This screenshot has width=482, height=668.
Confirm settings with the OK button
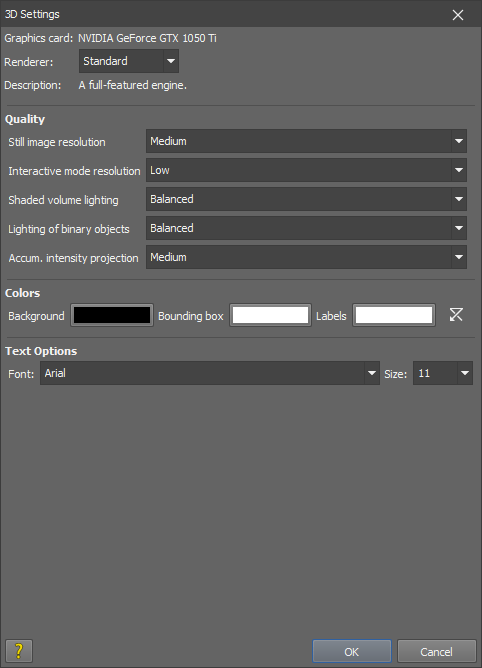(x=352, y=651)
